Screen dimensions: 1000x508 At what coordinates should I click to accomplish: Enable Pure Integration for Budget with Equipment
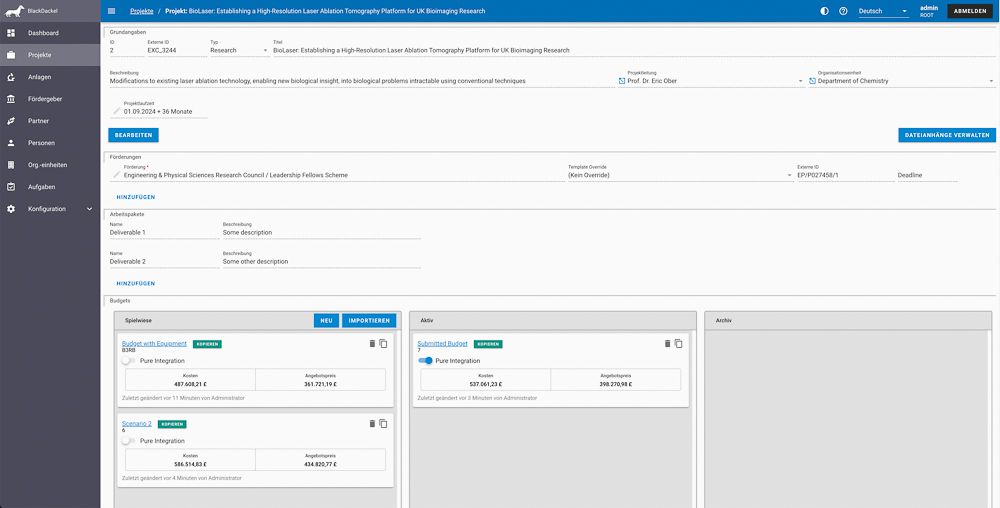(x=128, y=361)
